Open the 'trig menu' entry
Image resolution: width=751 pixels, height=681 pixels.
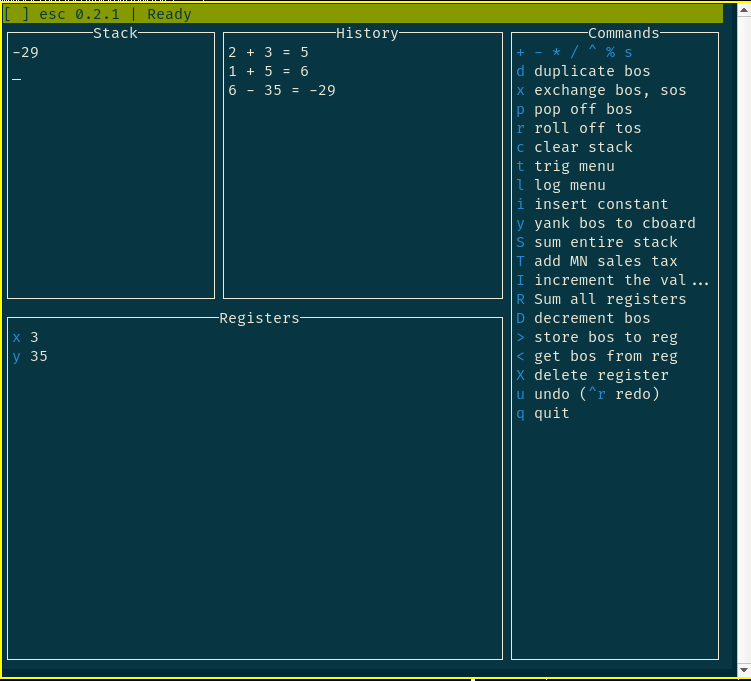(x=565, y=166)
